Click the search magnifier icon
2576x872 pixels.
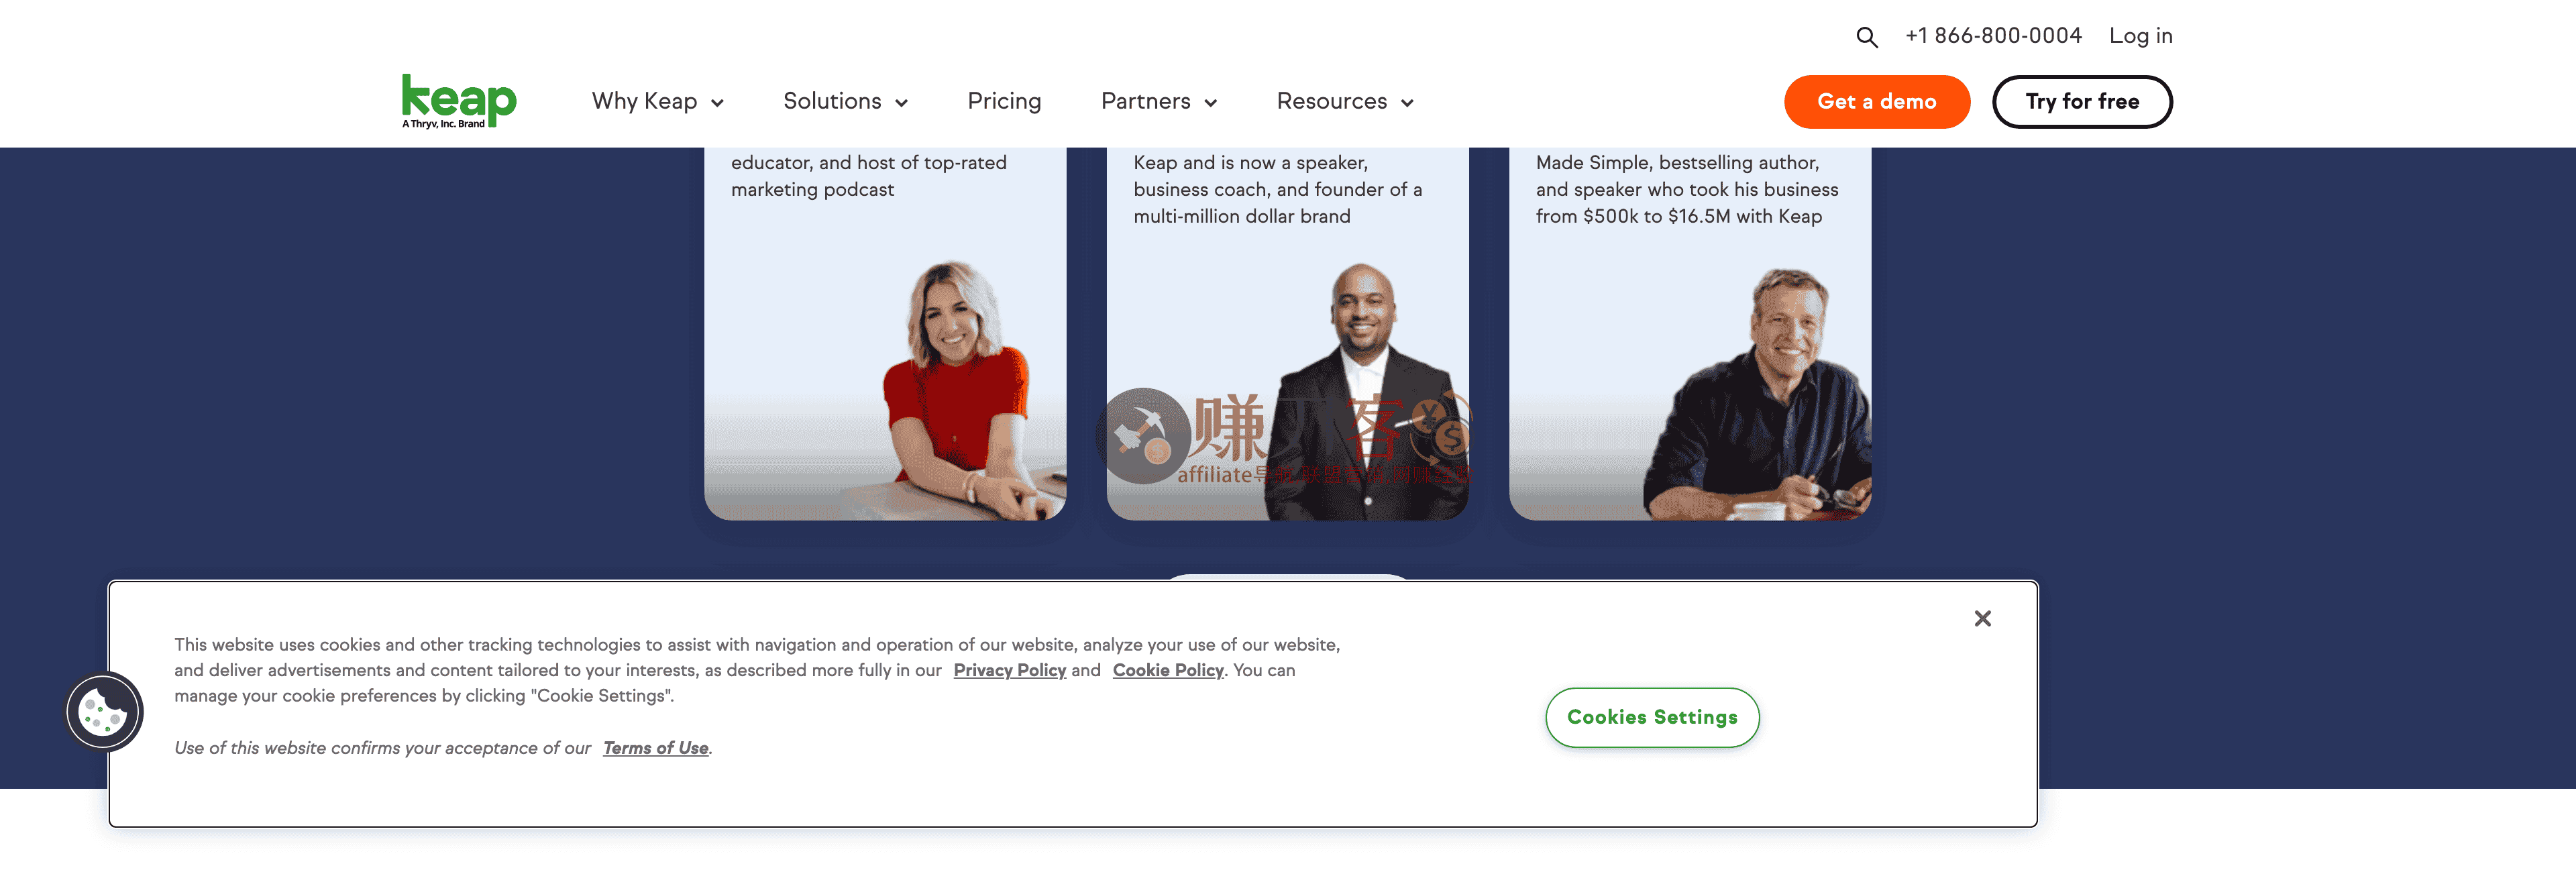(x=1866, y=37)
